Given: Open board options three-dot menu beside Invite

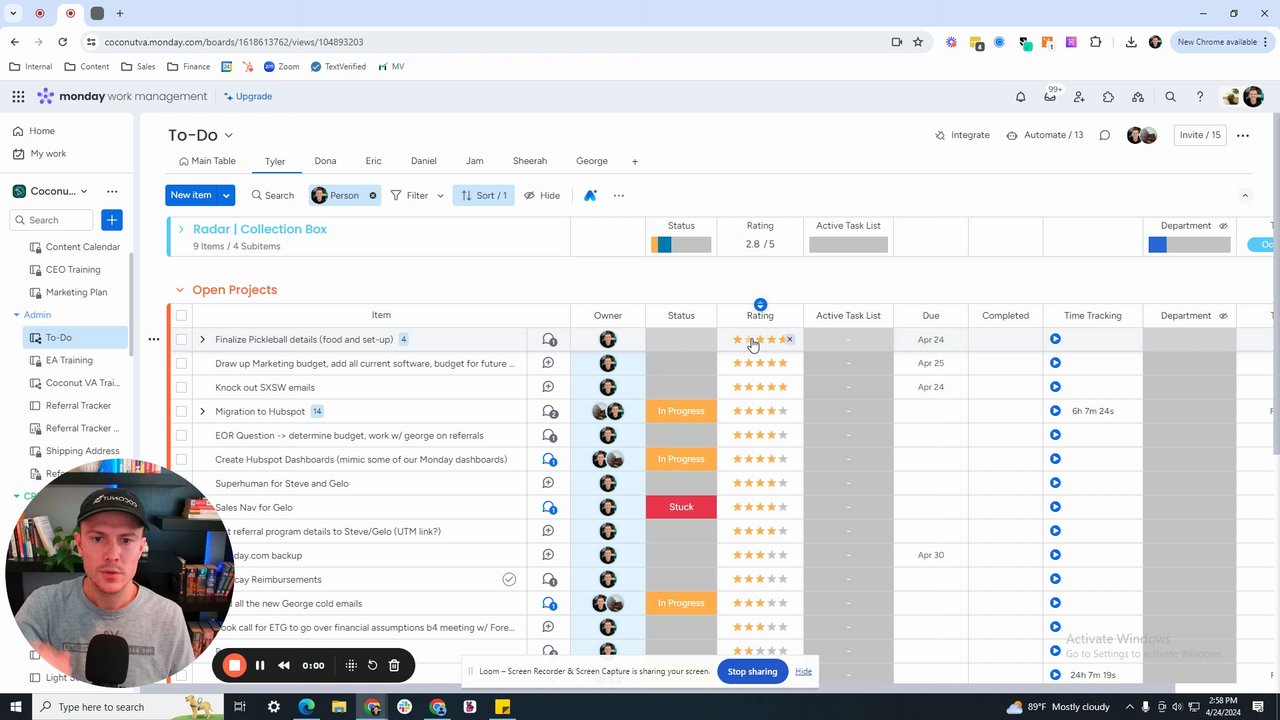Looking at the screenshot, I should click(1243, 135).
